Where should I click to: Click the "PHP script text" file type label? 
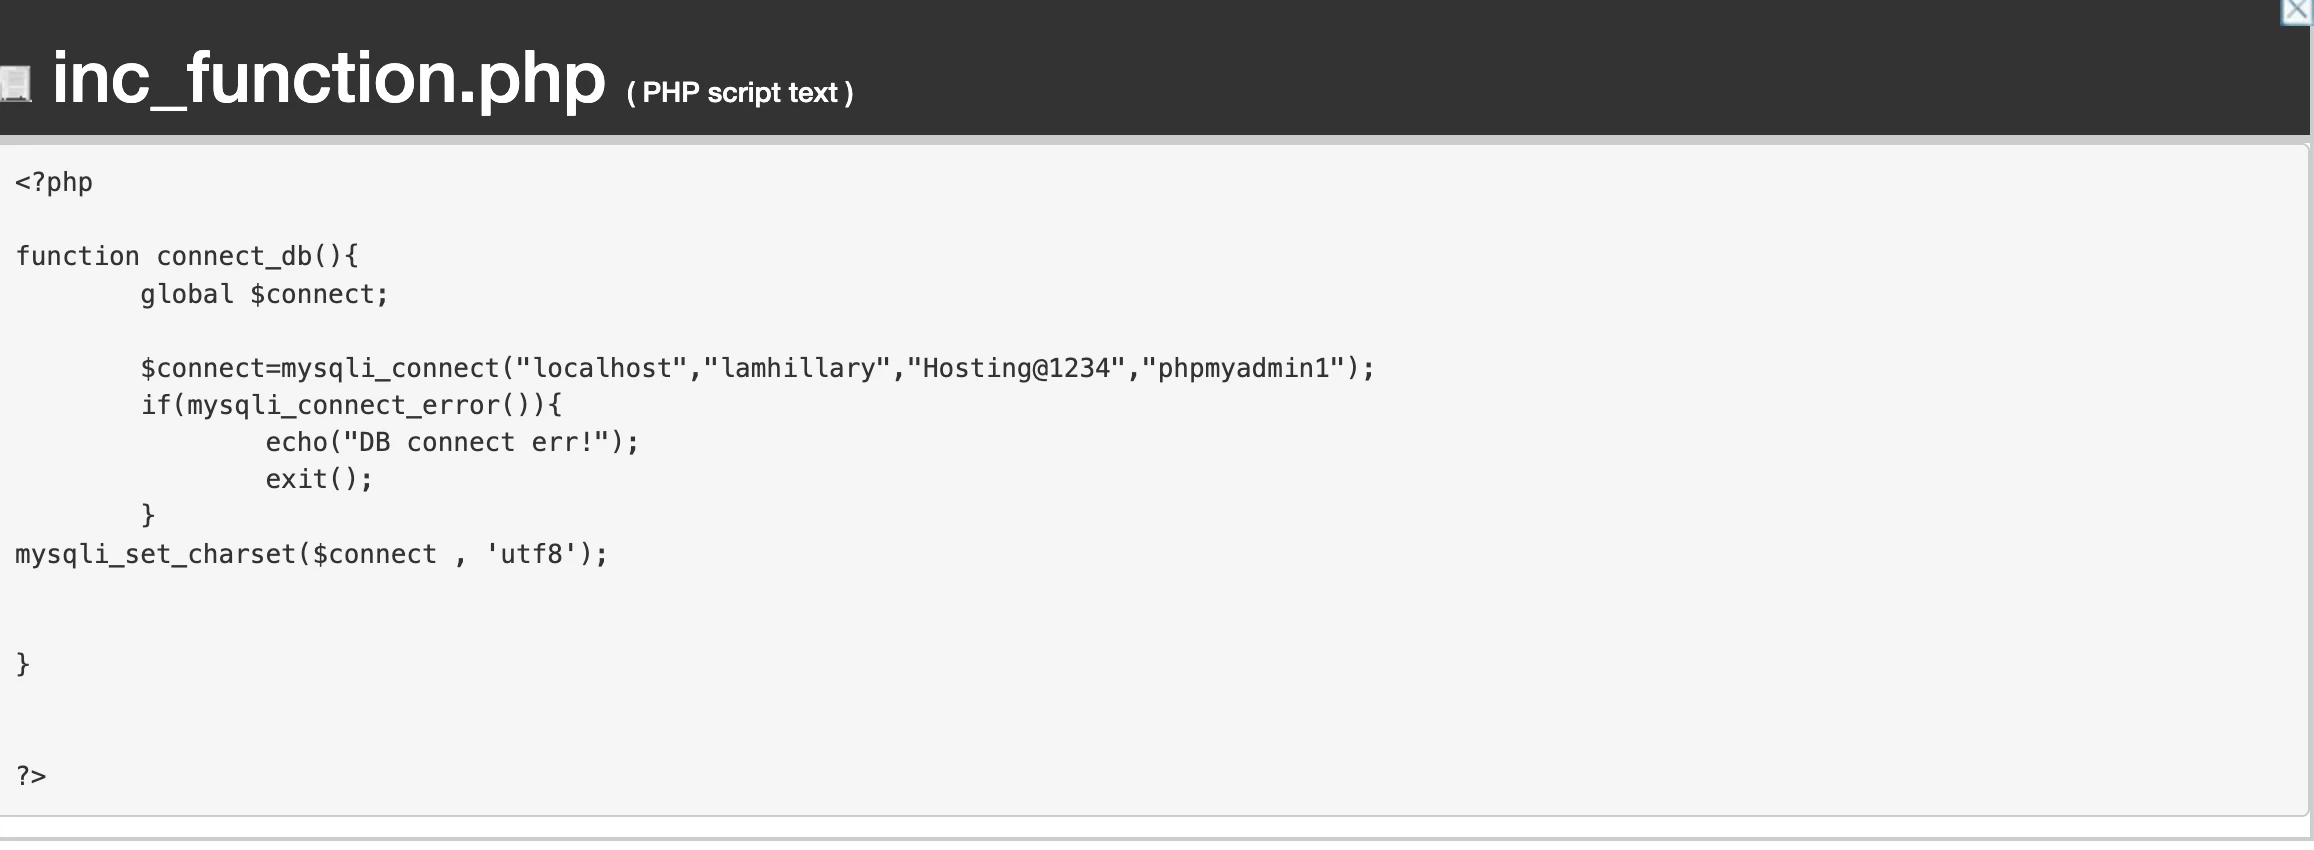click(740, 93)
